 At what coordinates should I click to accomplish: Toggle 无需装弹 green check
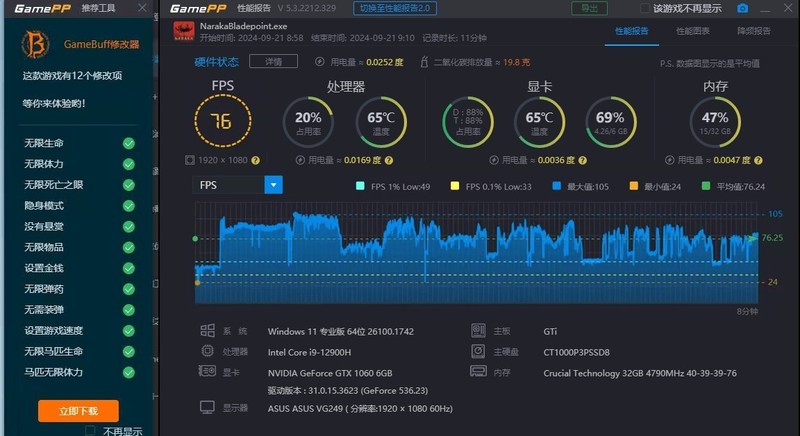[x=129, y=310]
